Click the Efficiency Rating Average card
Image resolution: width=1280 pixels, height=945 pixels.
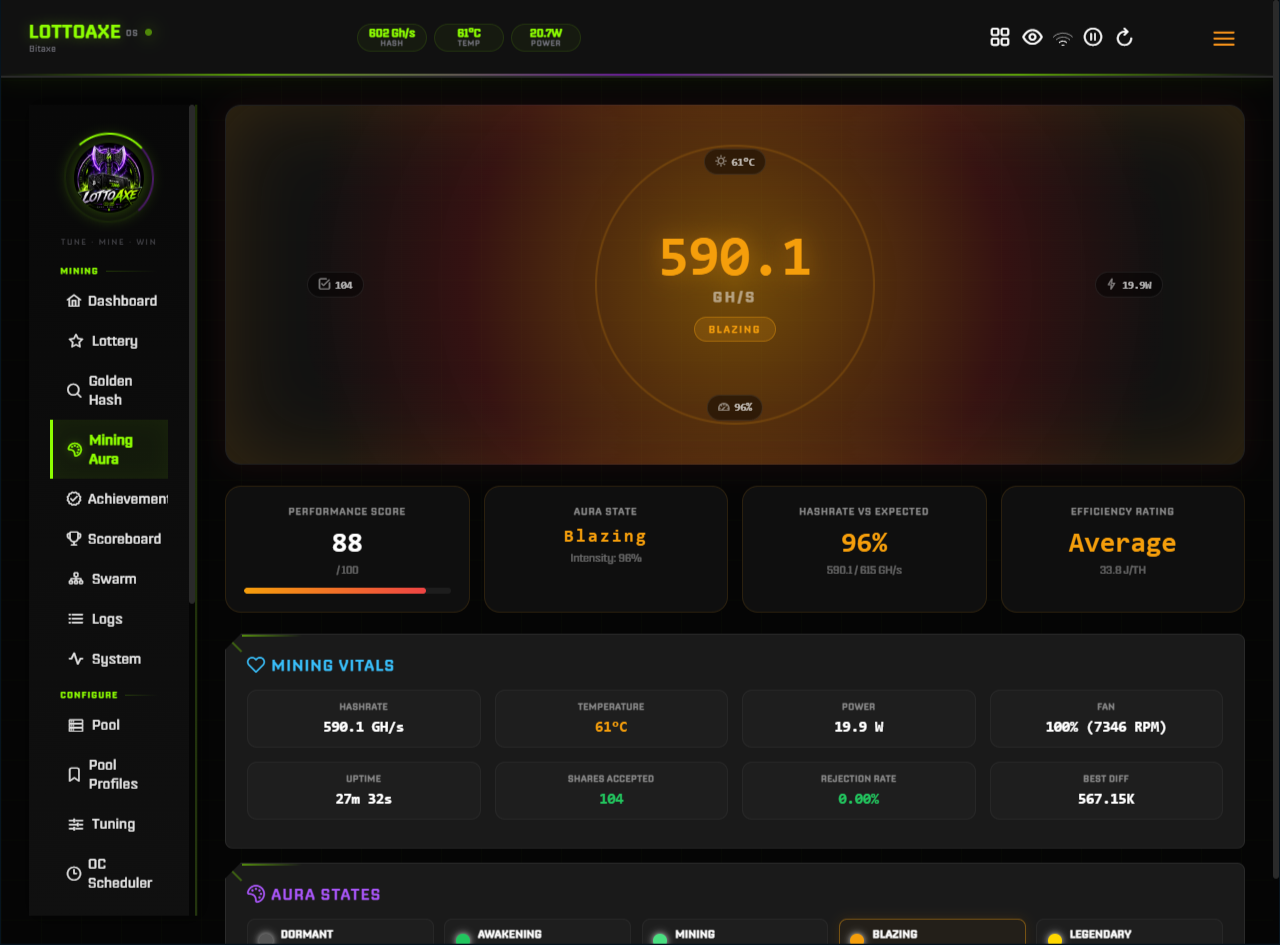tap(1123, 549)
